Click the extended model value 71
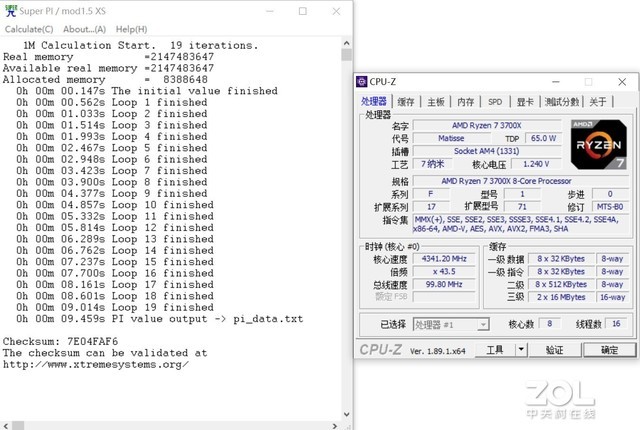Image resolution: width=640 pixels, height=430 pixels. (522, 206)
